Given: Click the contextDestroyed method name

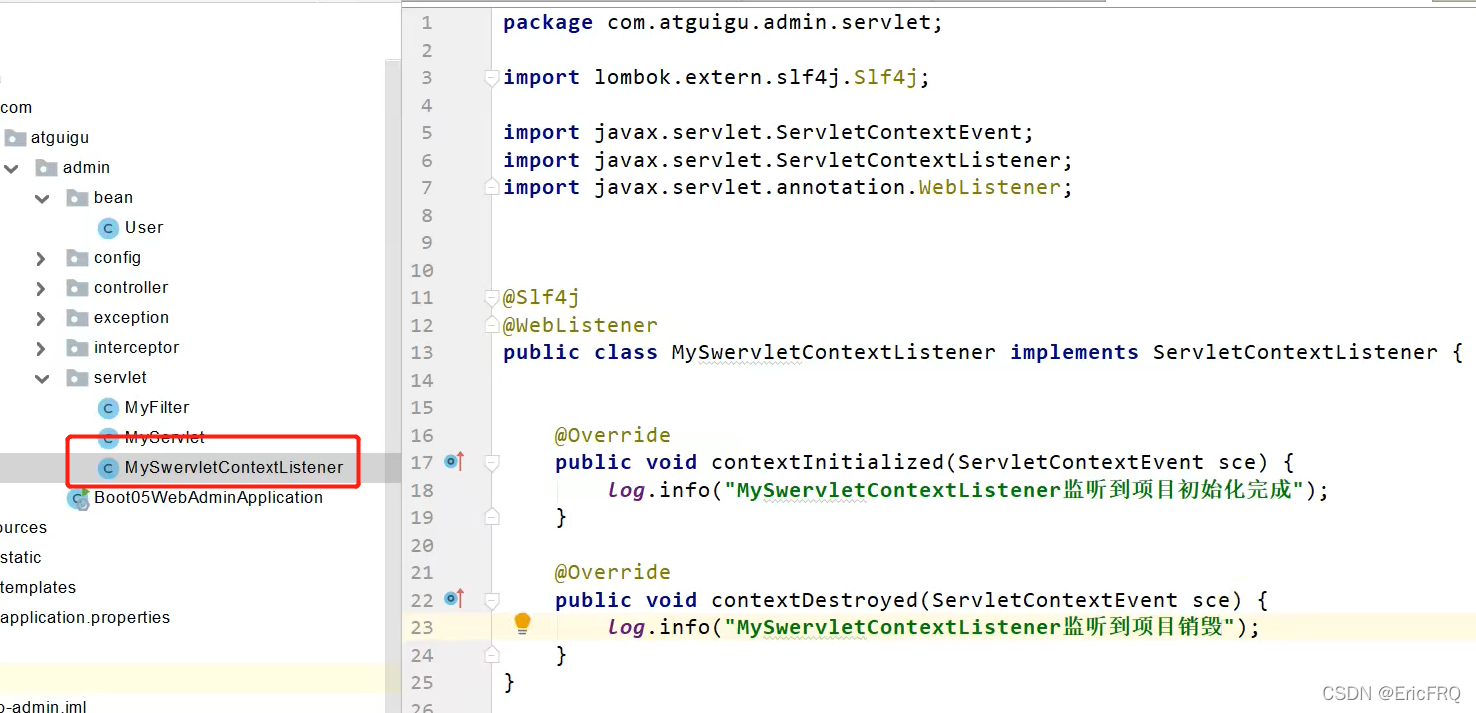Looking at the screenshot, I should click(814, 600).
